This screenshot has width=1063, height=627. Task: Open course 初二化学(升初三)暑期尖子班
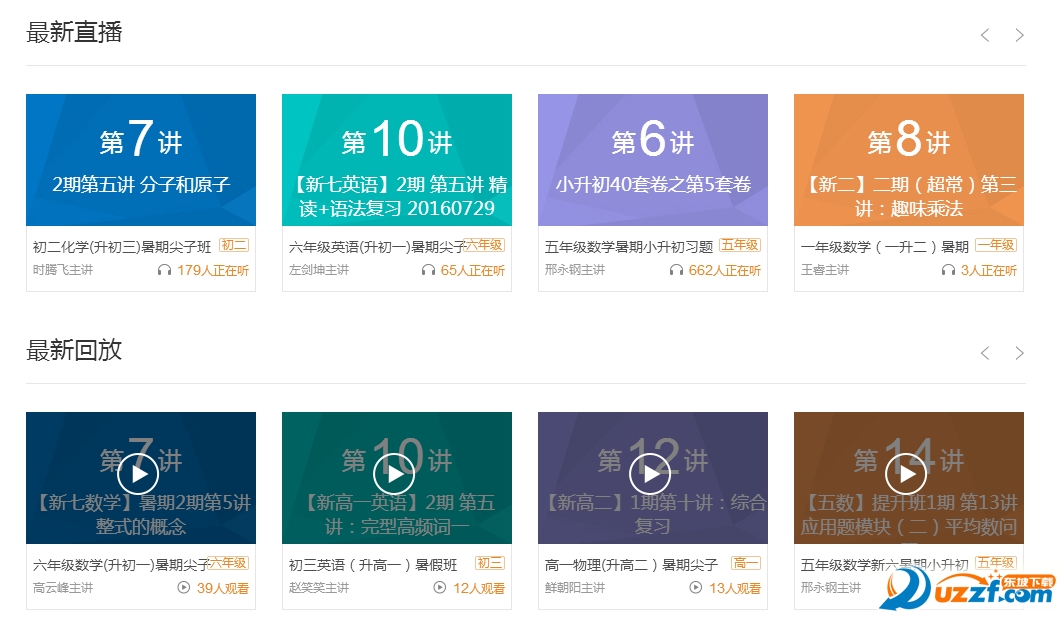pyautogui.click(x=122, y=247)
